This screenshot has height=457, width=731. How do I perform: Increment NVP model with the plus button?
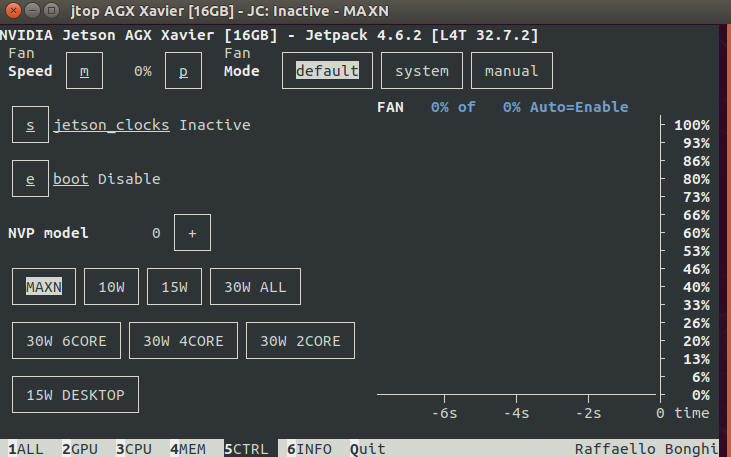[193, 233]
